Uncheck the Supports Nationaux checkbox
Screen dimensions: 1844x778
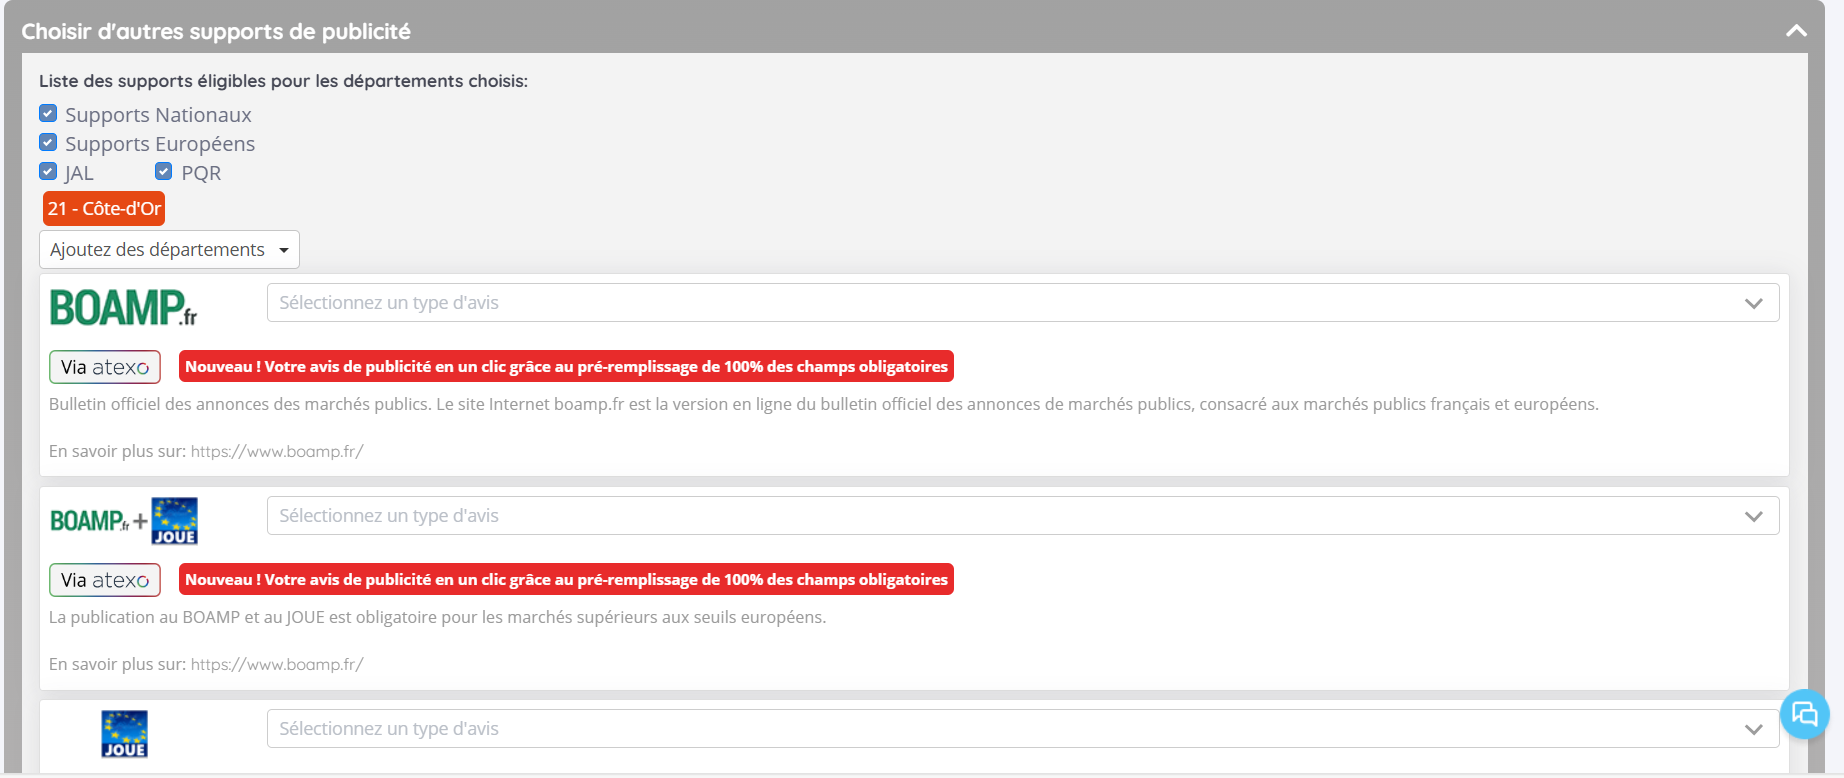click(48, 114)
